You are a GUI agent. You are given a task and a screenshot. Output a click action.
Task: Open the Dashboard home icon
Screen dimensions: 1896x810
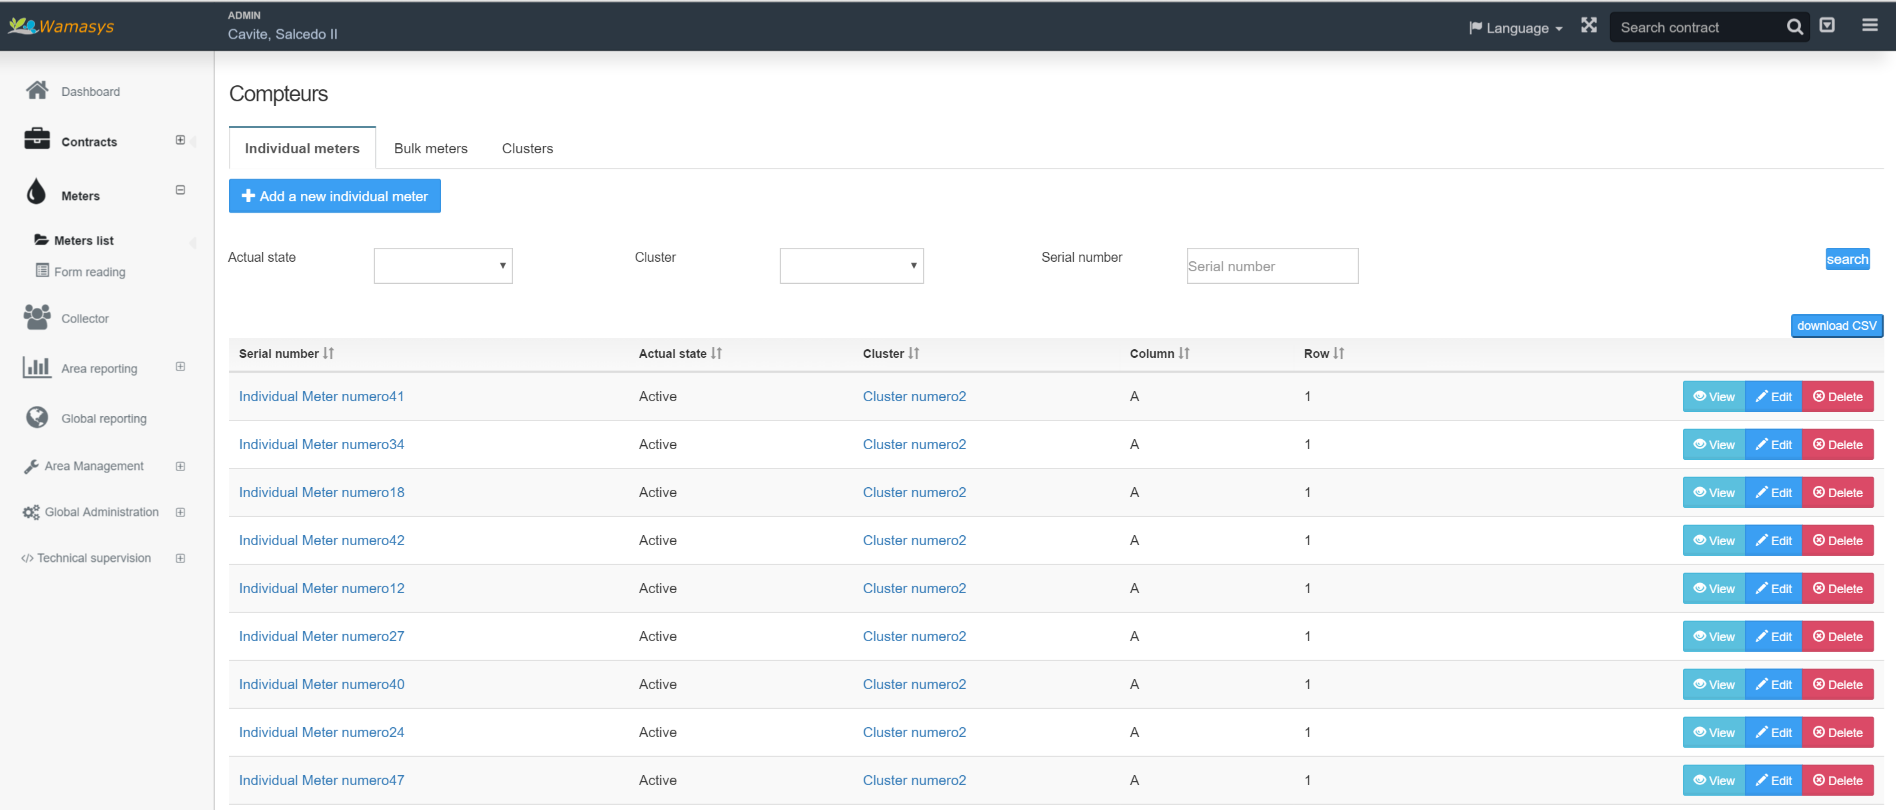point(37,91)
